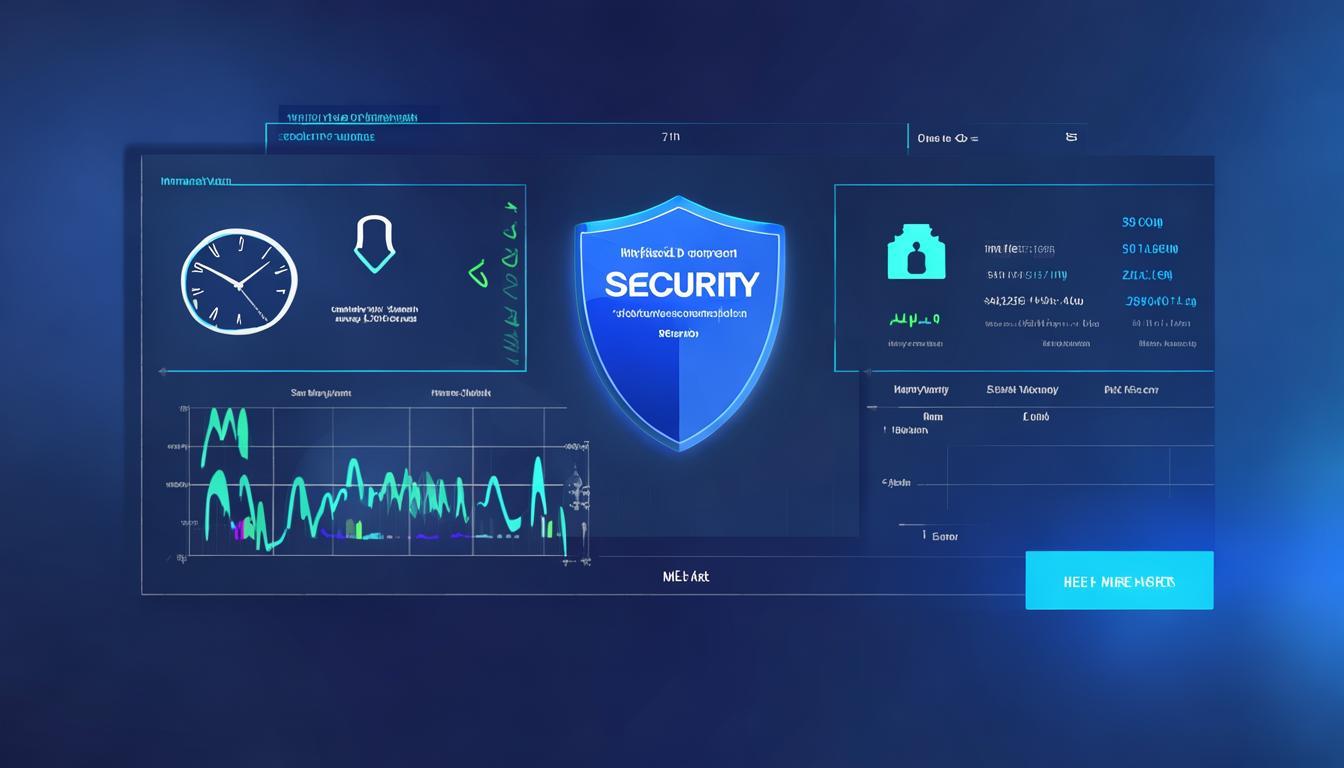
Task: Click the green chevron beside vertical text
Action: tap(477, 270)
